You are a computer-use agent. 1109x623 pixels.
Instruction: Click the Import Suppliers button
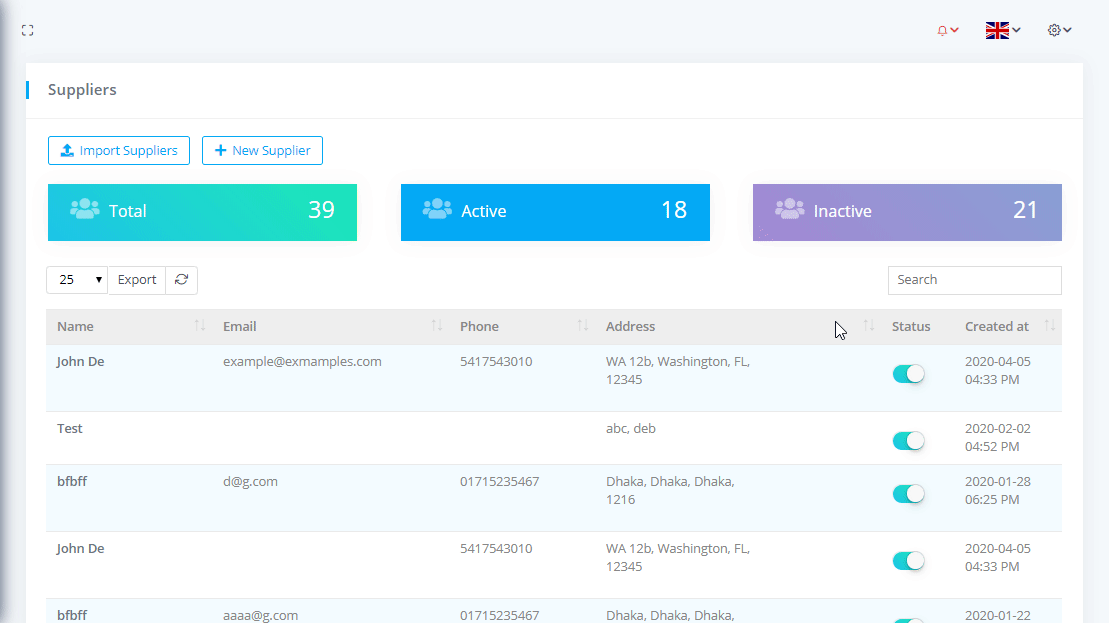pyautogui.click(x=119, y=151)
